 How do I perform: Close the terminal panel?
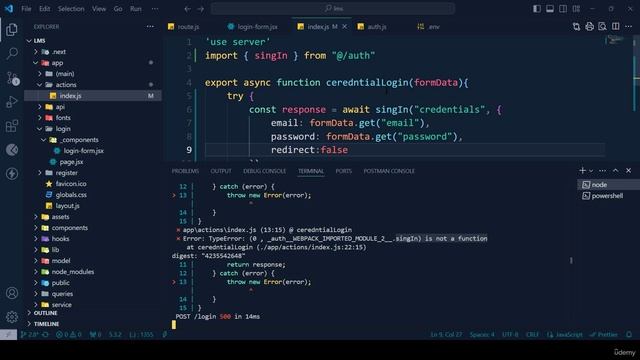click(629, 171)
